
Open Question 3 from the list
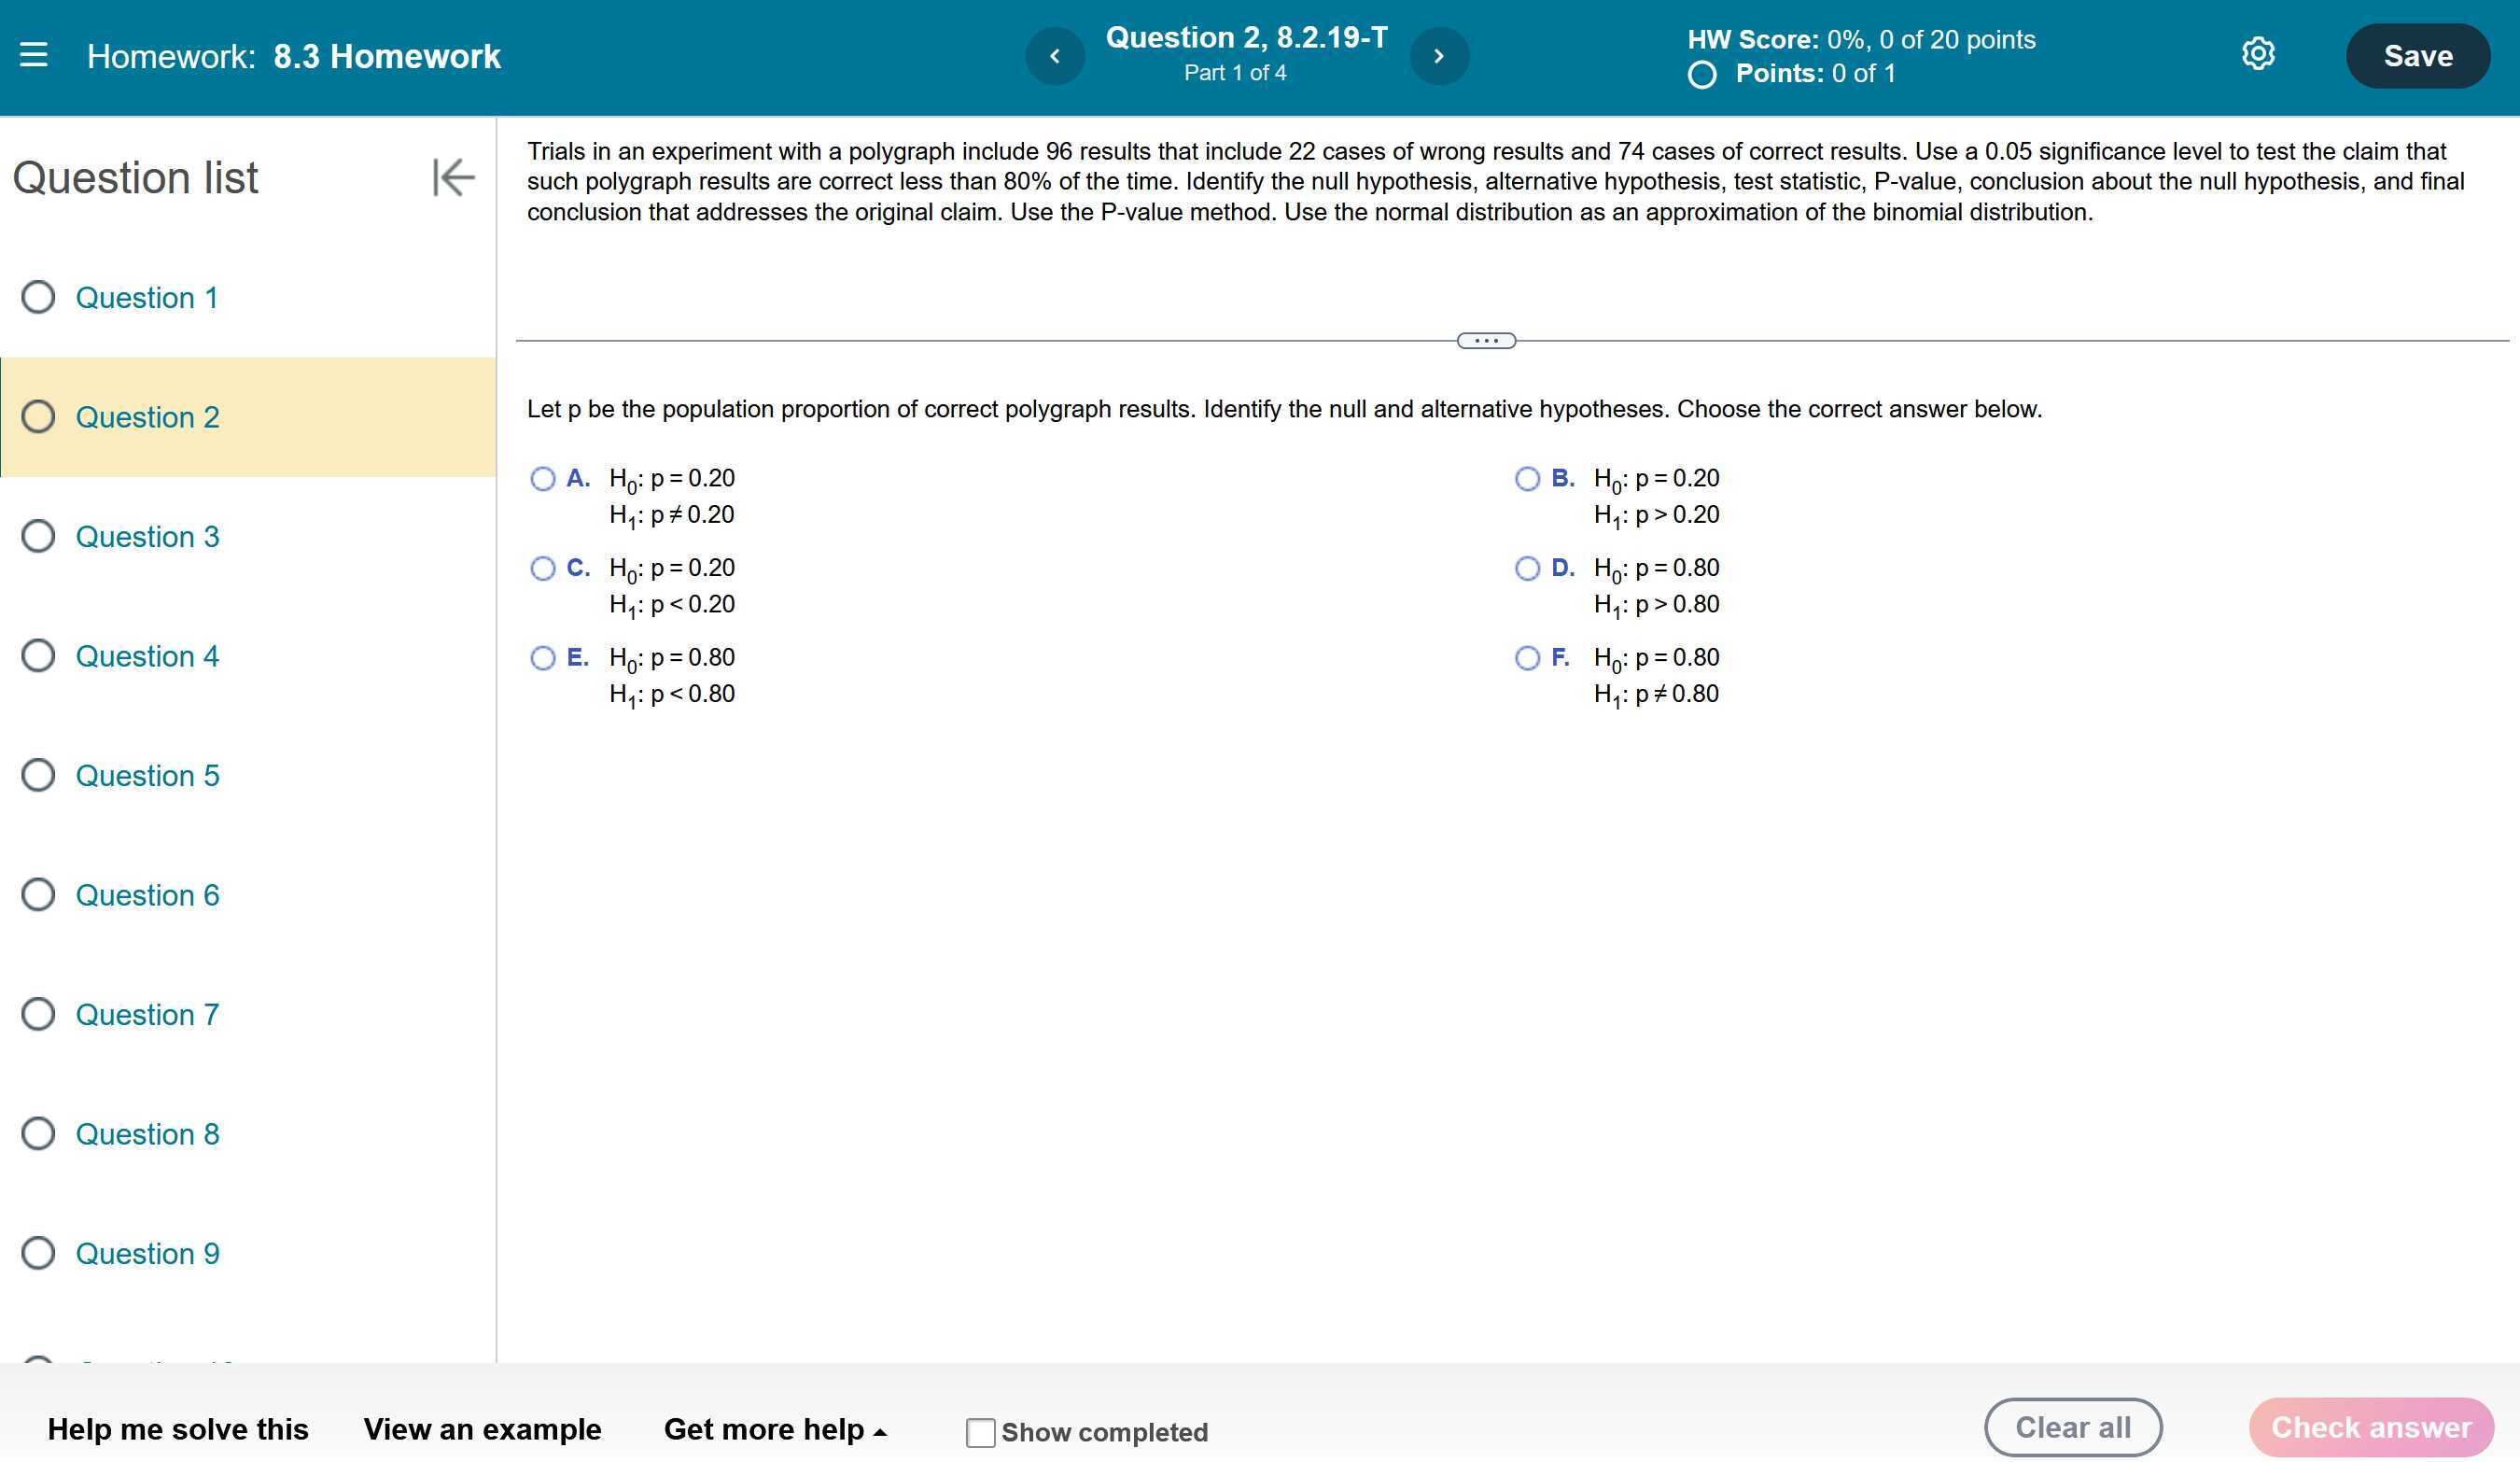point(147,536)
